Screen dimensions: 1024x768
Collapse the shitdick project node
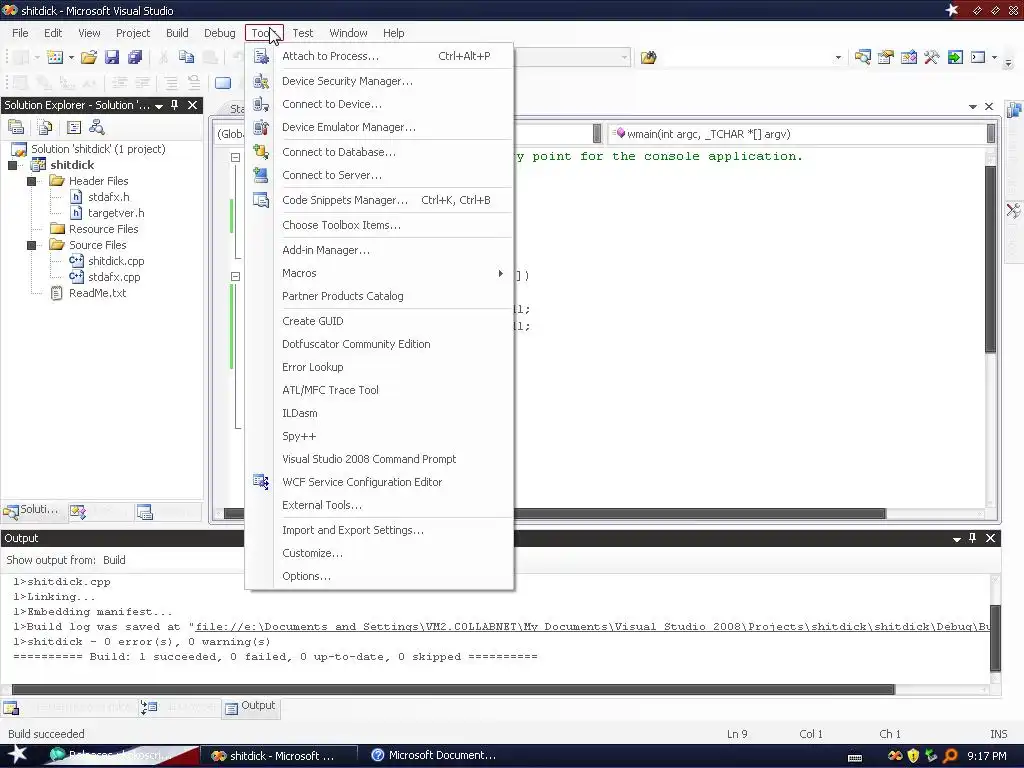[x=12, y=165]
